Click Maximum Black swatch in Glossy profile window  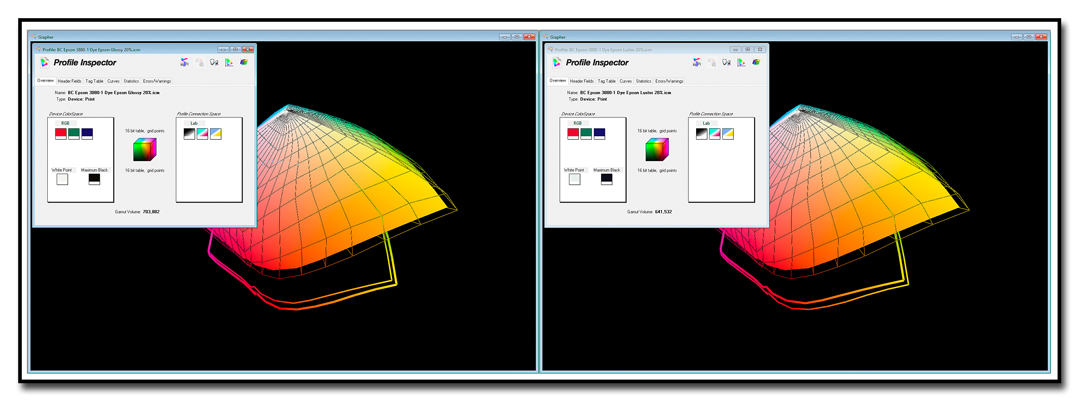[x=94, y=180]
